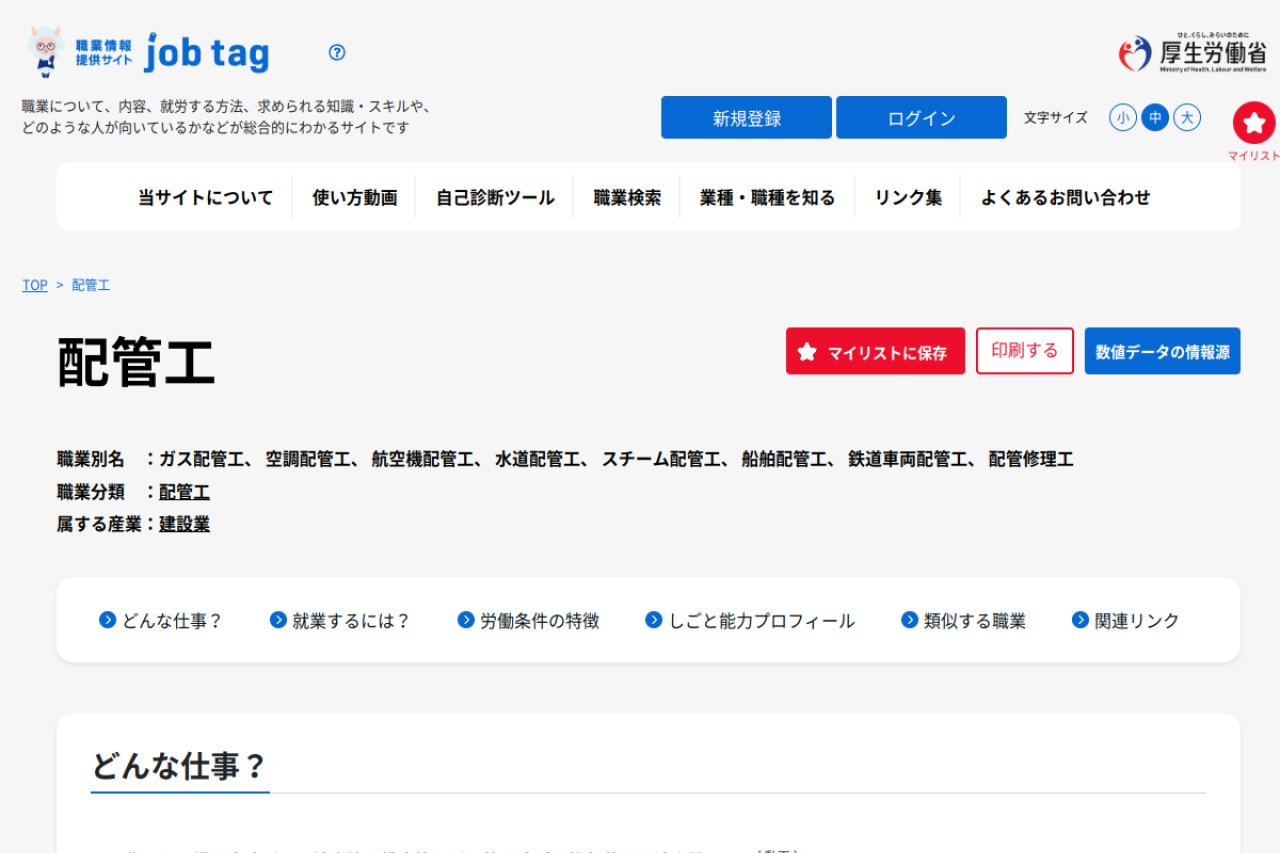Viewport: 1280px width, 853px height.
Task: Open 建設業 industry link
Action: (184, 524)
